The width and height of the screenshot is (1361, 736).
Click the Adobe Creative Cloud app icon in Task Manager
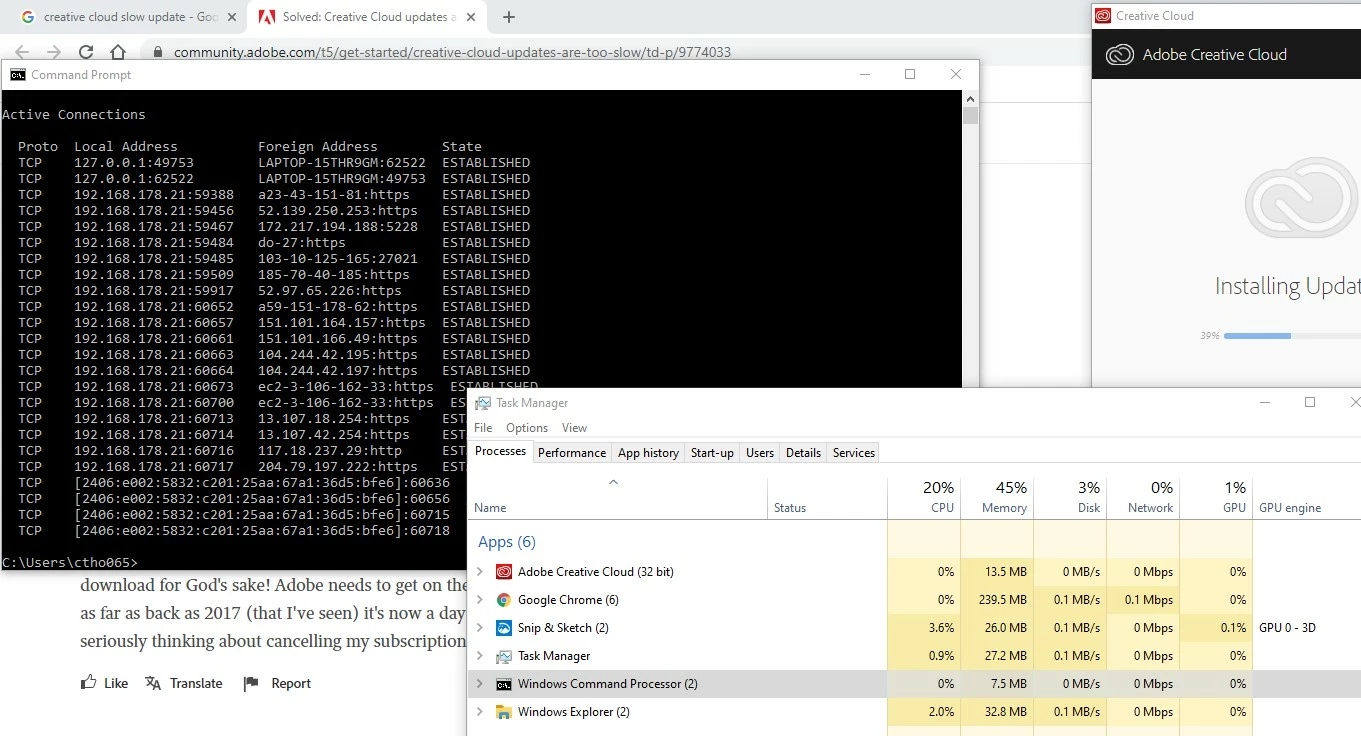click(x=504, y=572)
